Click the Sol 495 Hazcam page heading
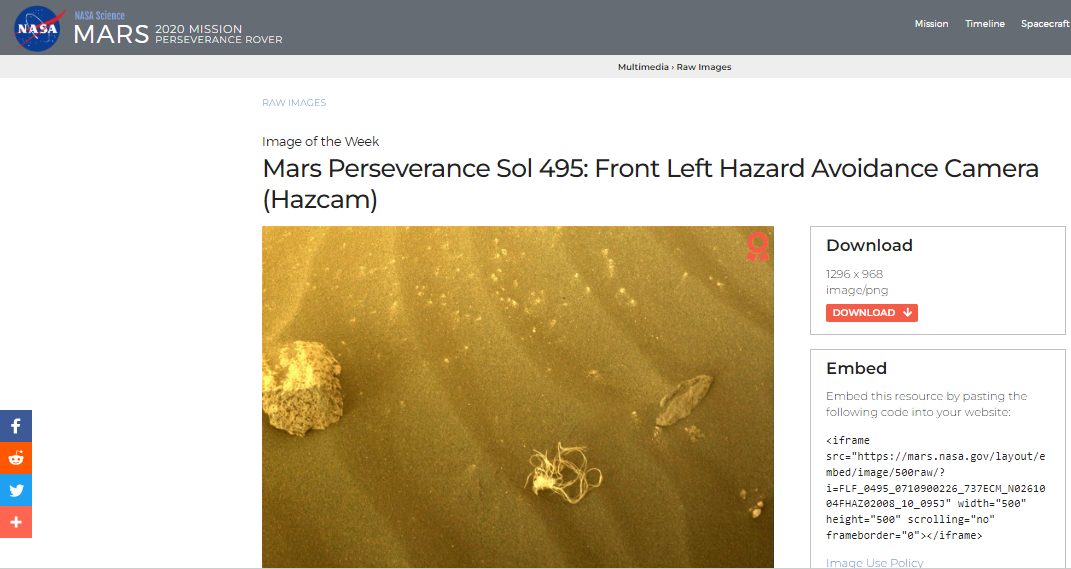The width and height of the screenshot is (1071, 569). 650,184
